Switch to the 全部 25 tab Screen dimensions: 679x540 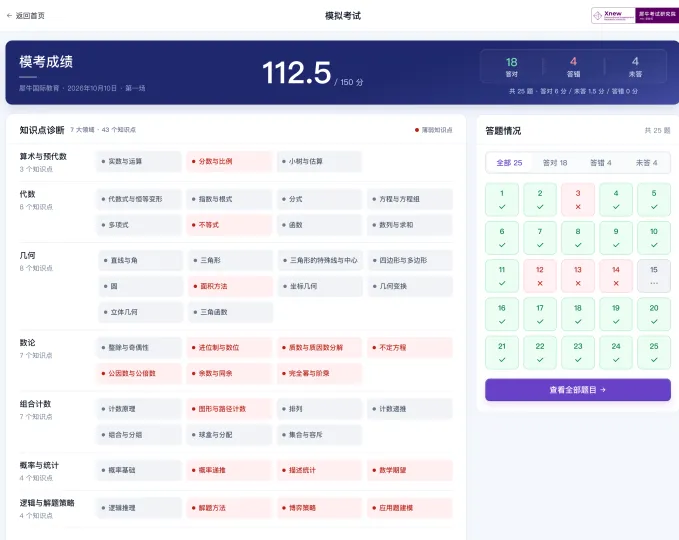coord(509,163)
